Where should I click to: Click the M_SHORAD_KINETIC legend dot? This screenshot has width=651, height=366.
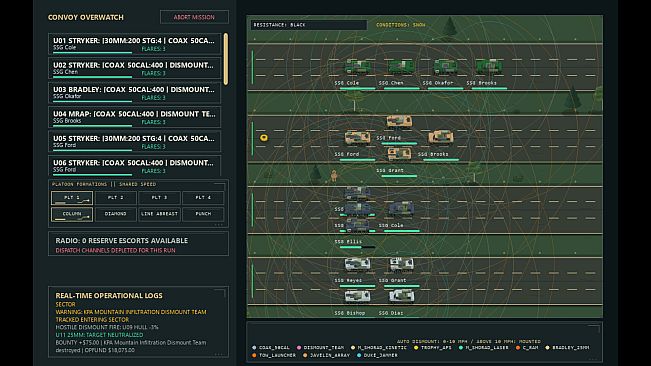pyautogui.click(x=353, y=348)
